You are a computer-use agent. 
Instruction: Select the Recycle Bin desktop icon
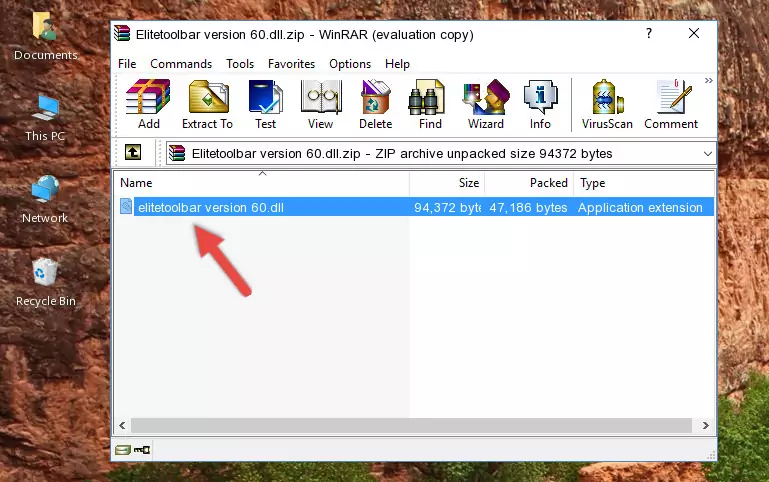pos(45,282)
